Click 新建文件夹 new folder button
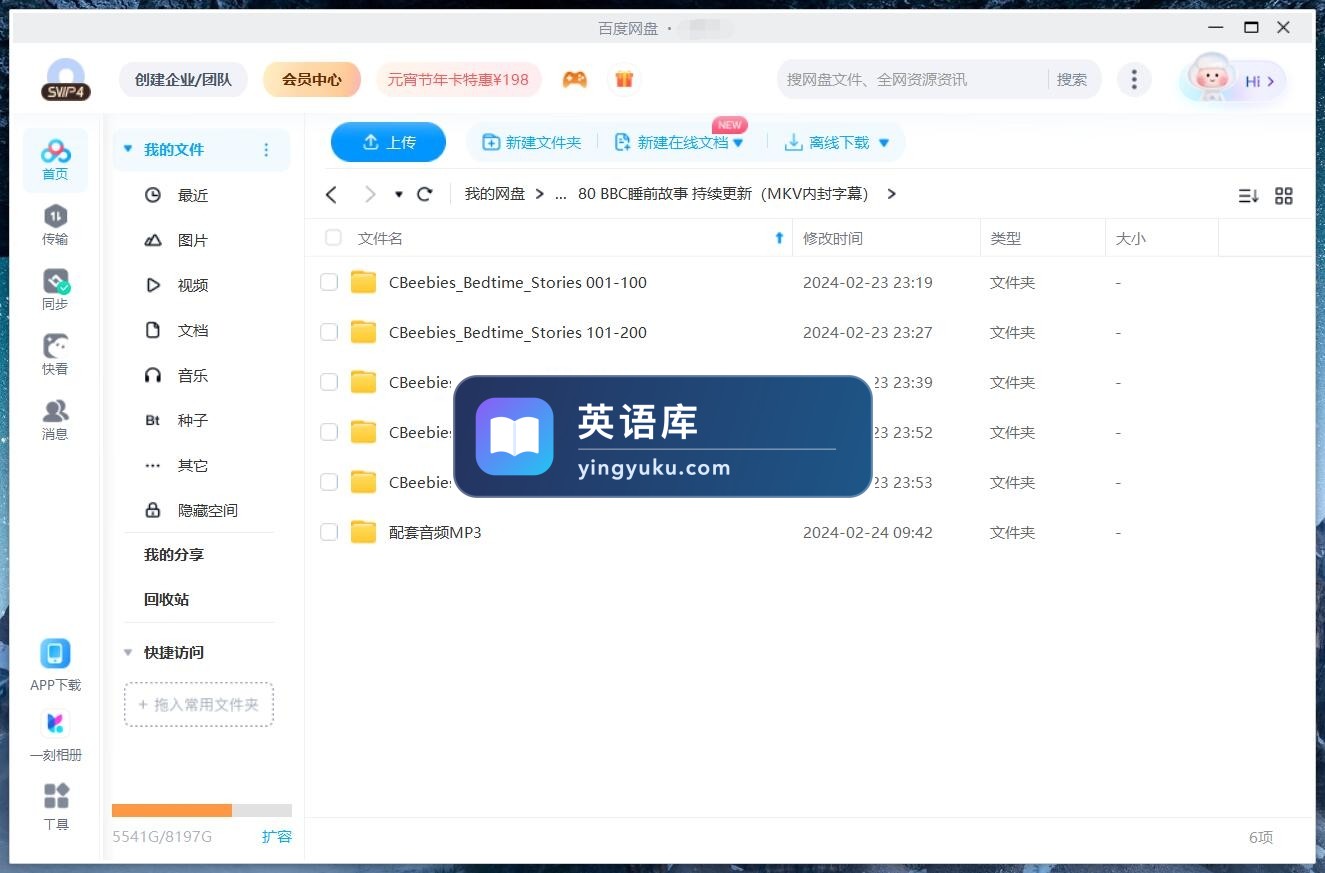 [531, 143]
